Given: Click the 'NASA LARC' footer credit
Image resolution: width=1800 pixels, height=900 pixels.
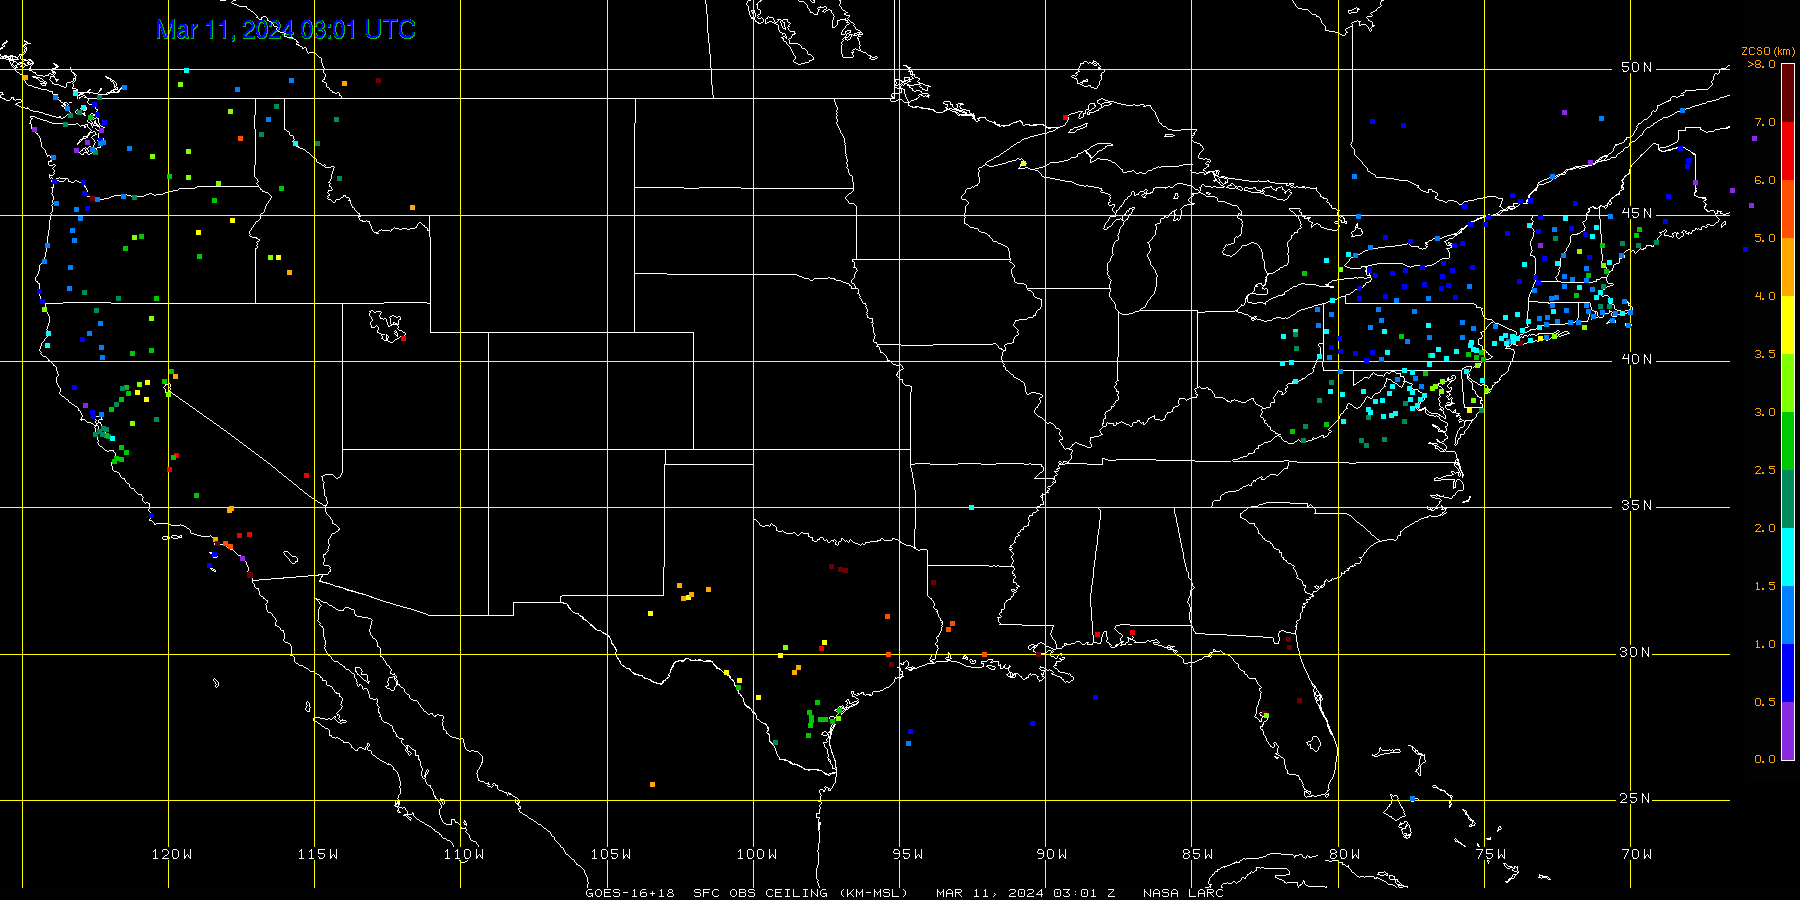Looking at the screenshot, I should pos(1183,893).
